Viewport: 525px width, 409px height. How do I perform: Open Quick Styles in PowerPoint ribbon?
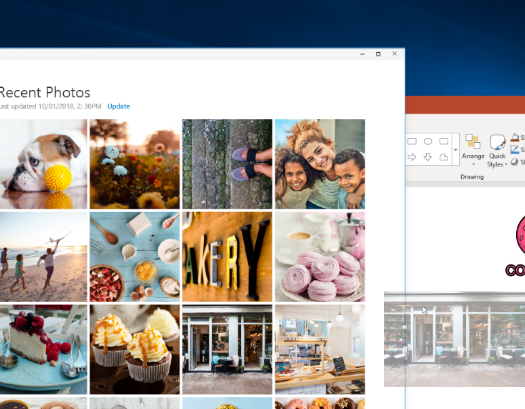pos(497,151)
